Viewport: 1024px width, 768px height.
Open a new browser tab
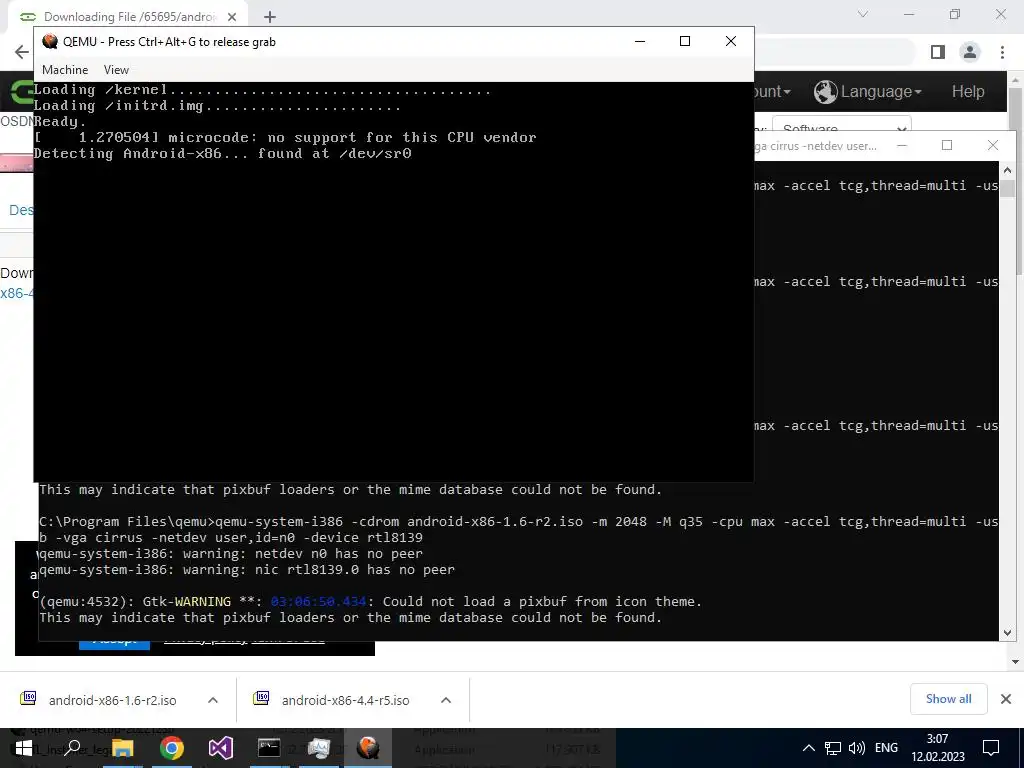tap(270, 17)
